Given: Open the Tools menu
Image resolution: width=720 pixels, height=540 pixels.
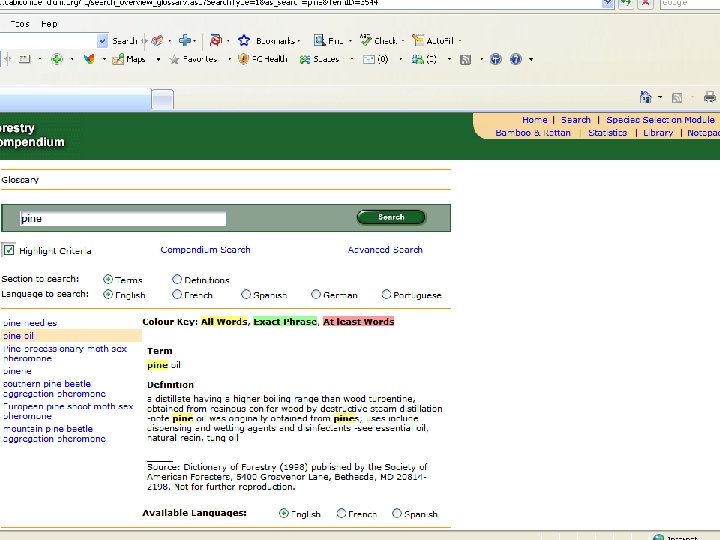Looking at the screenshot, I should (x=19, y=24).
